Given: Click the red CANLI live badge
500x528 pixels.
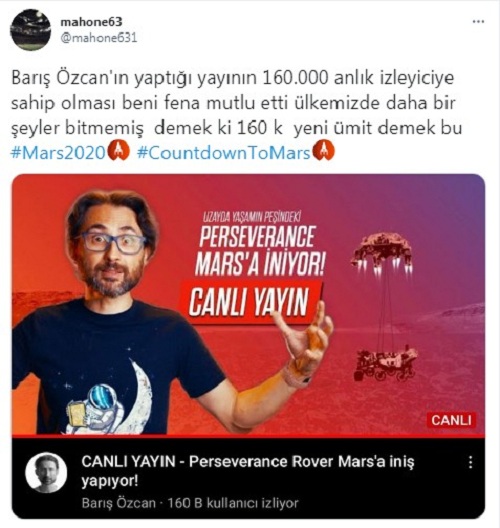Looking at the screenshot, I should pos(451,420).
